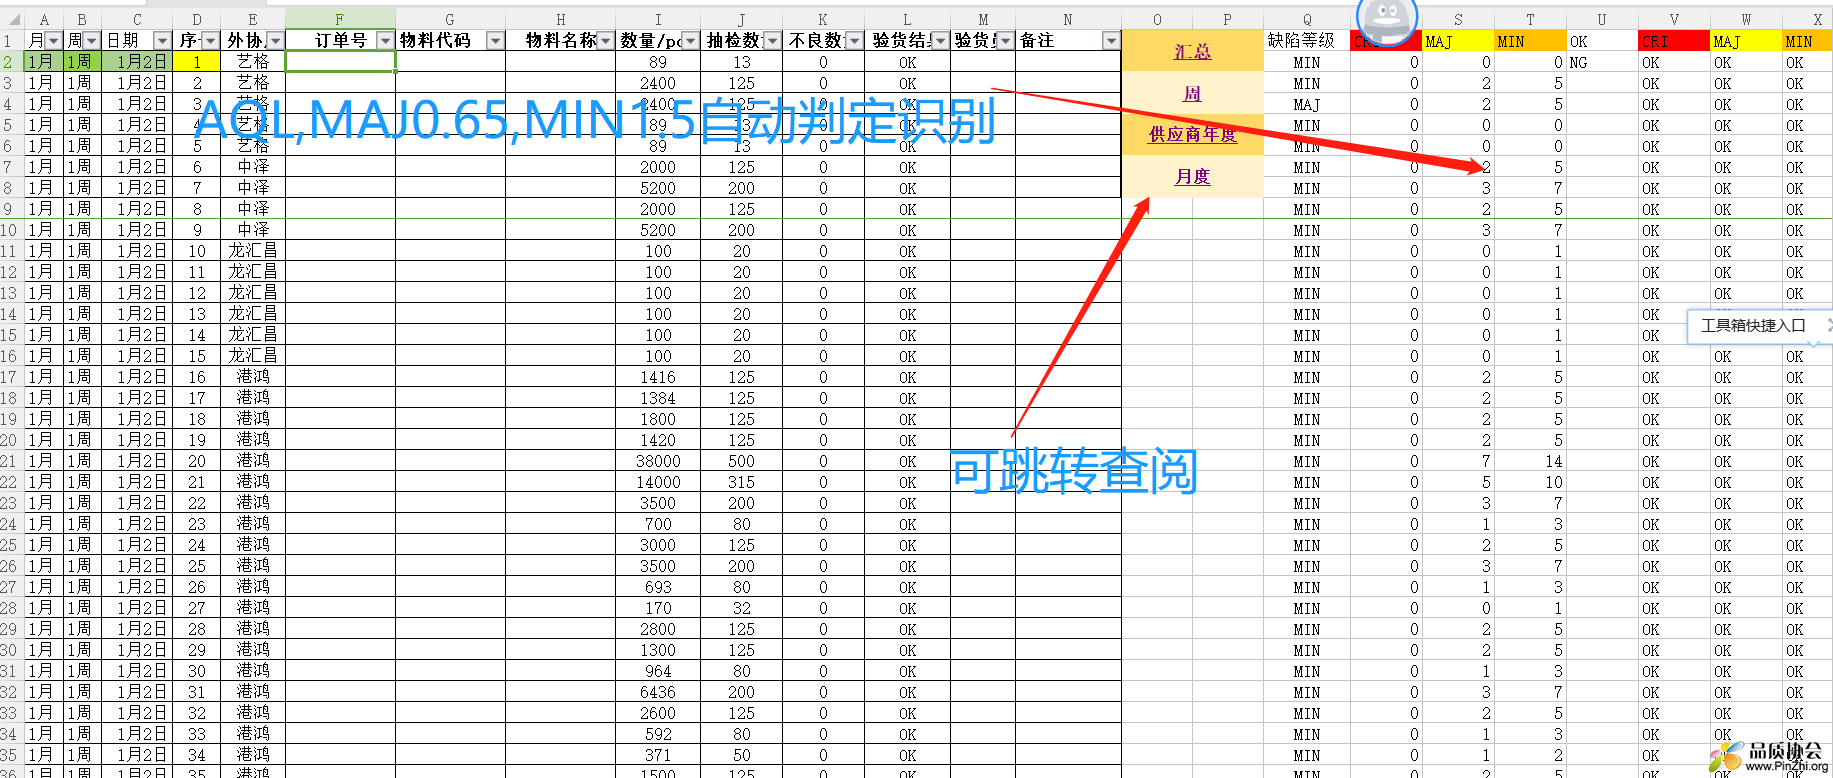Open the 验货结果 filter dropdown in column L

(940, 40)
